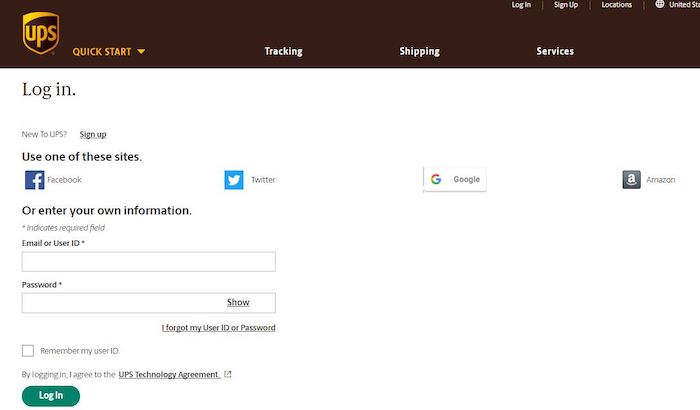Viewport: 700px width, 410px height.
Task: Click the Email or User ID field
Action: tap(149, 262)
